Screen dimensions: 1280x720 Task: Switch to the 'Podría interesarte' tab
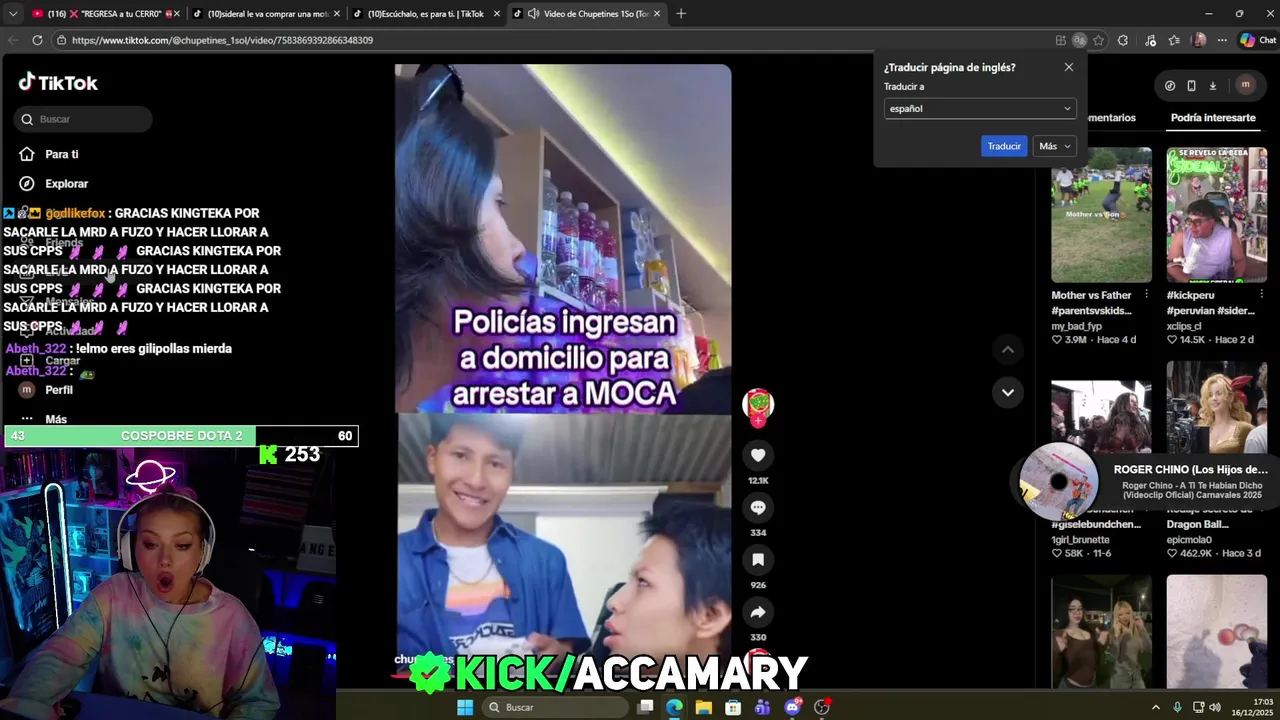pyautogui.click(x=1213, y=118)
